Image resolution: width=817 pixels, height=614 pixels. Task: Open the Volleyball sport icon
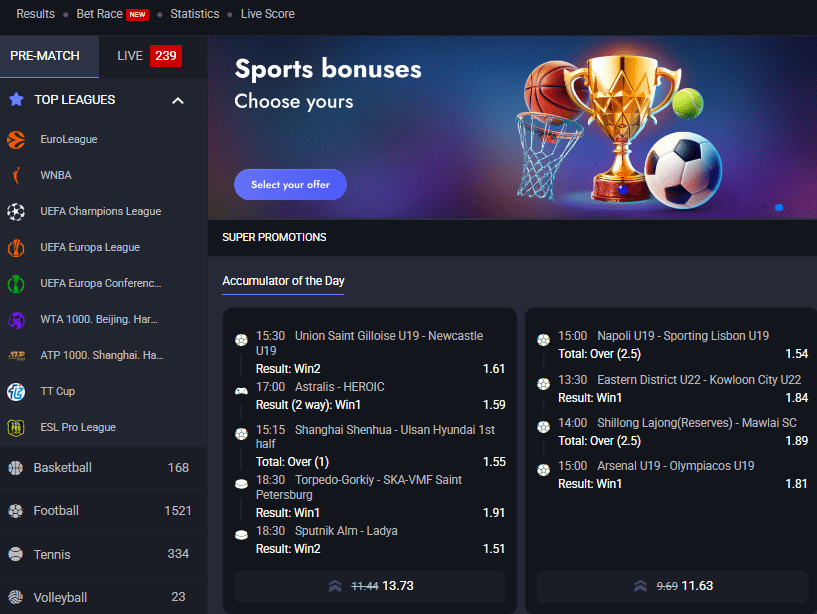[x=16, y=597]
